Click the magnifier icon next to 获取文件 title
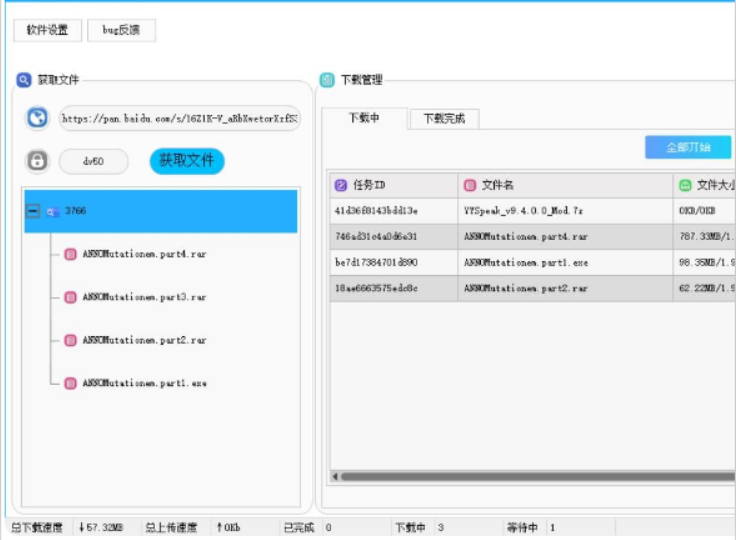 pos(24,80)
